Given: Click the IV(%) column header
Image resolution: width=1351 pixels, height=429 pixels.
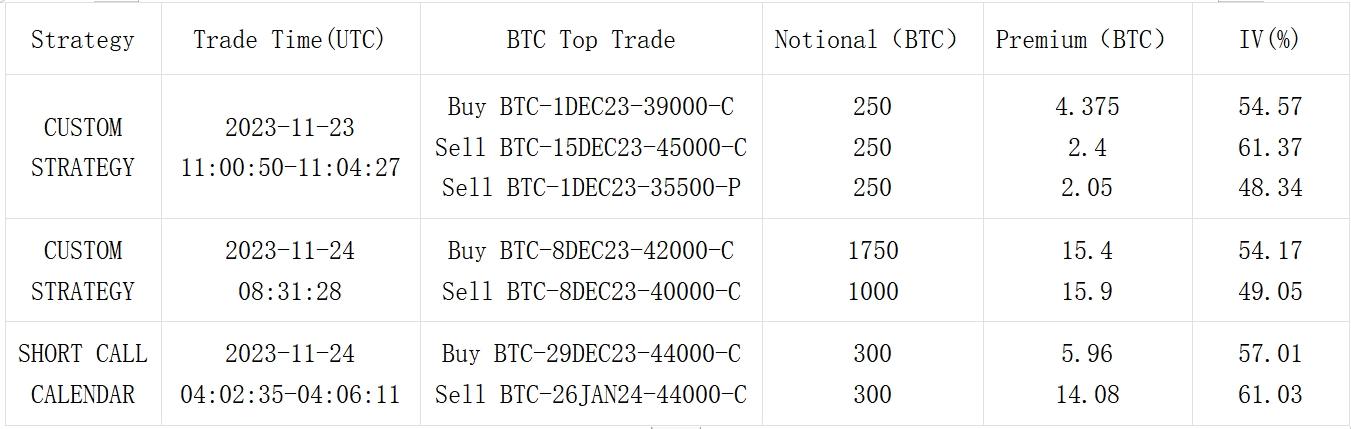Looking at the screenshot, I should pos(1269,40).
